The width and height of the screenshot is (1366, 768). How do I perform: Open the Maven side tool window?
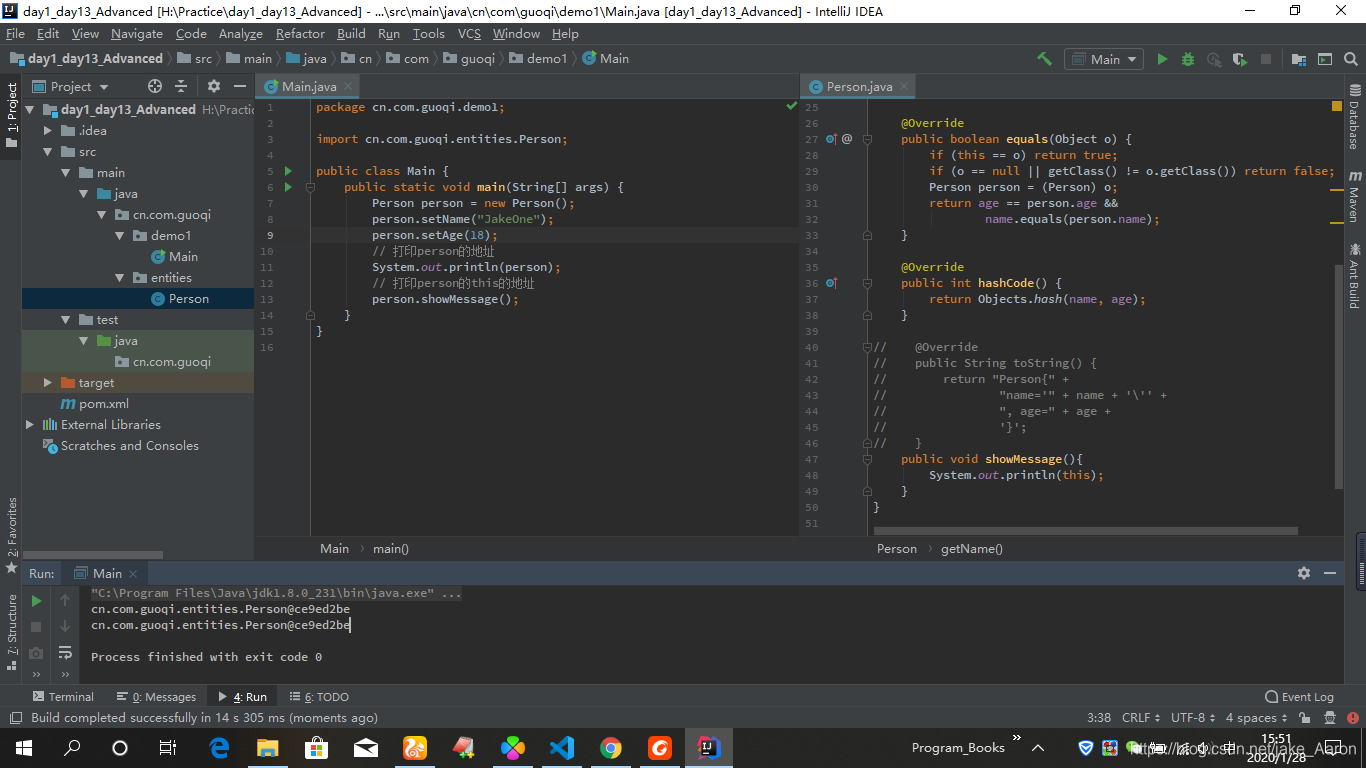[x=1355, y=197]
